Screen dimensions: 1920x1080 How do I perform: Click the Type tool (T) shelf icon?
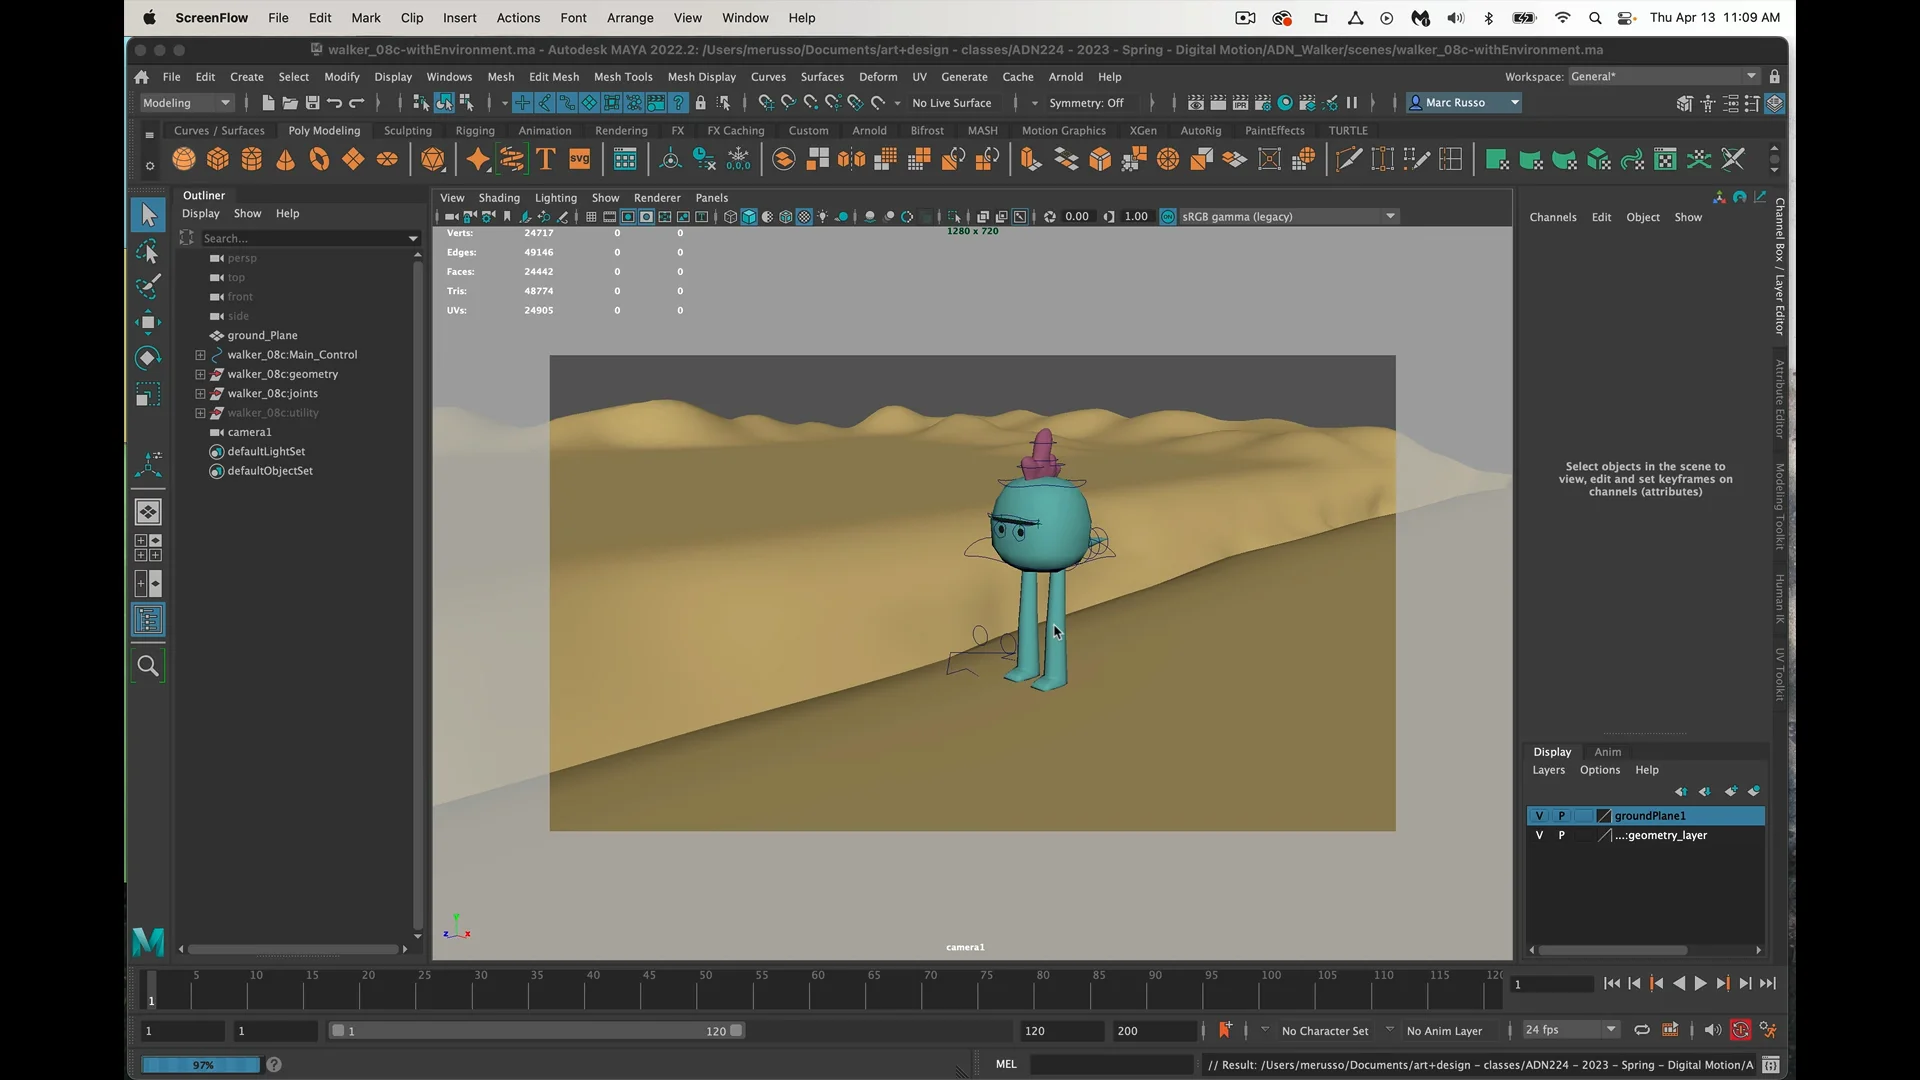(546, 159)
